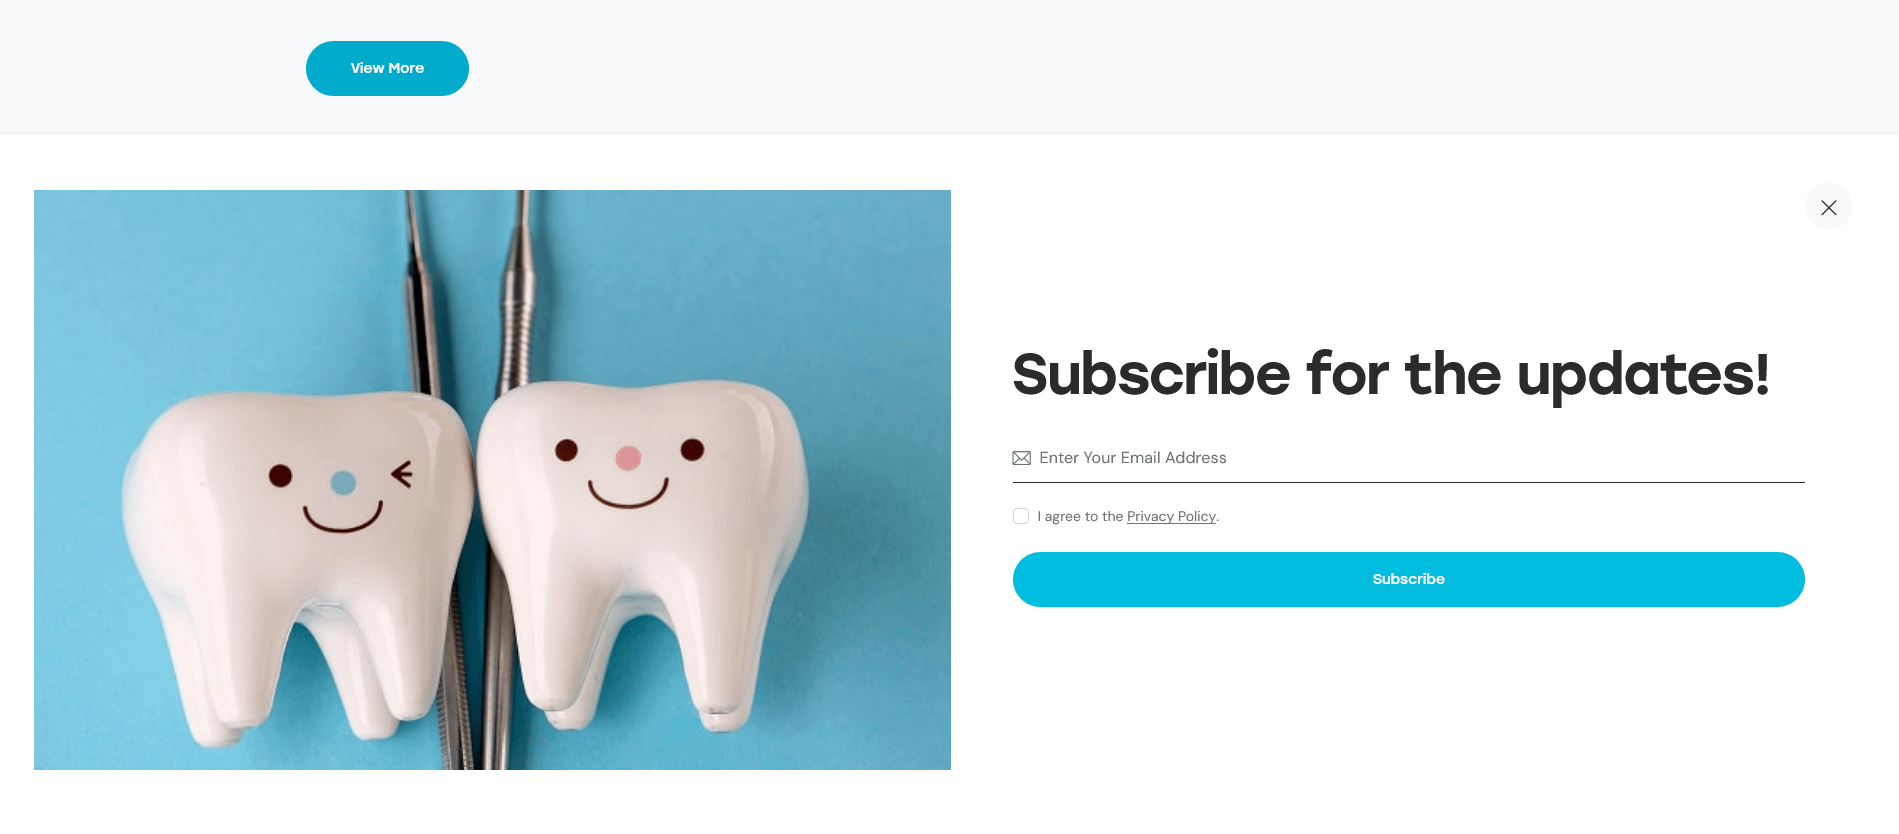Click the envelope icon in email field
Viewport: 1899px width, 834px height.
(x=1021, y=458)
